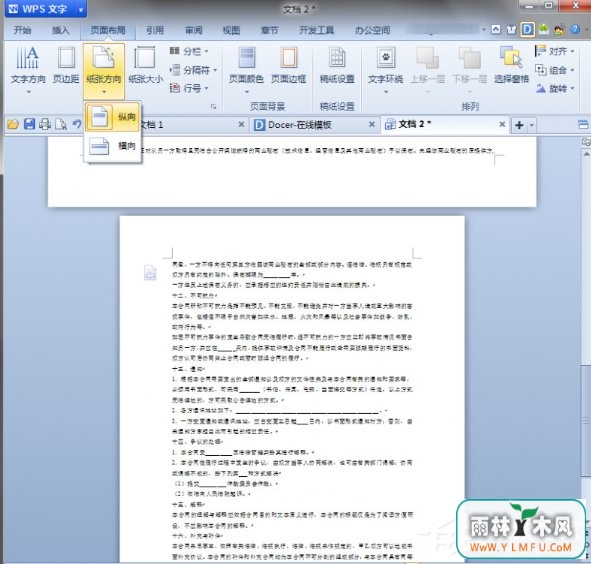Expand the 分隔符 breaks dropdown
Screen dimensions: 591x564
(x=193, y=70)
